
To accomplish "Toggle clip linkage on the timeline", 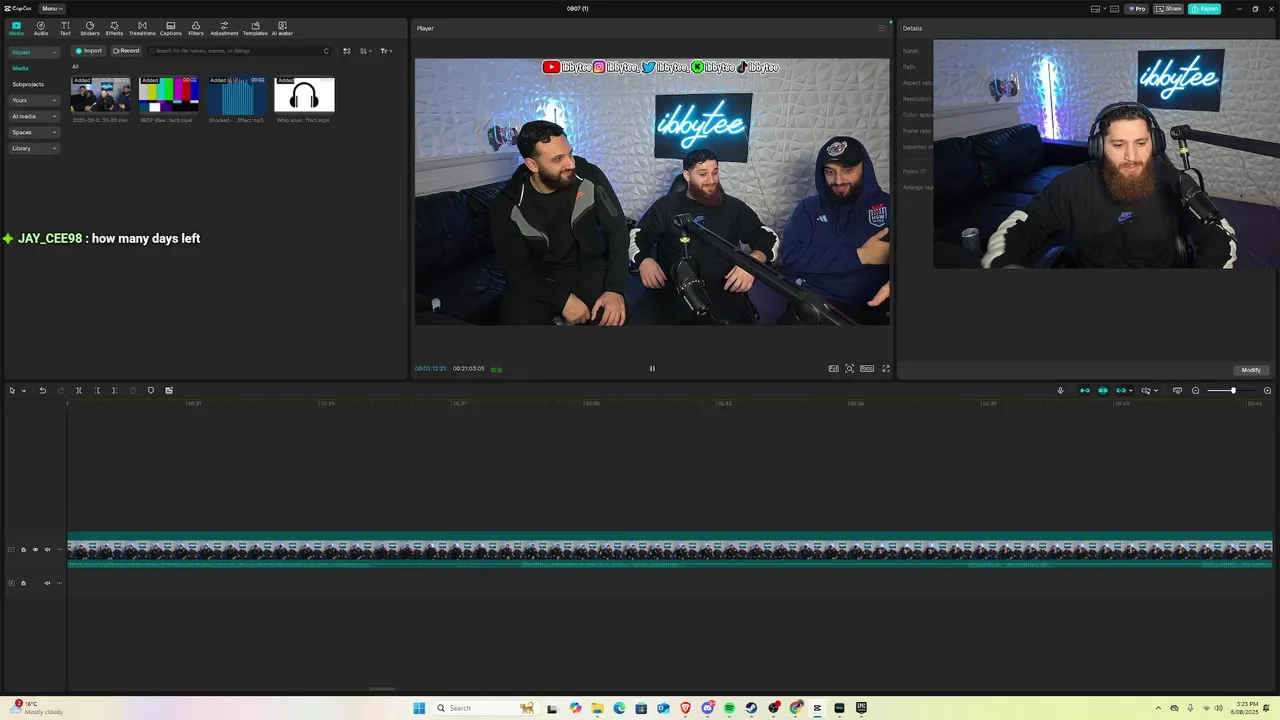I will pyautogui.click(x=1121, y=390).
